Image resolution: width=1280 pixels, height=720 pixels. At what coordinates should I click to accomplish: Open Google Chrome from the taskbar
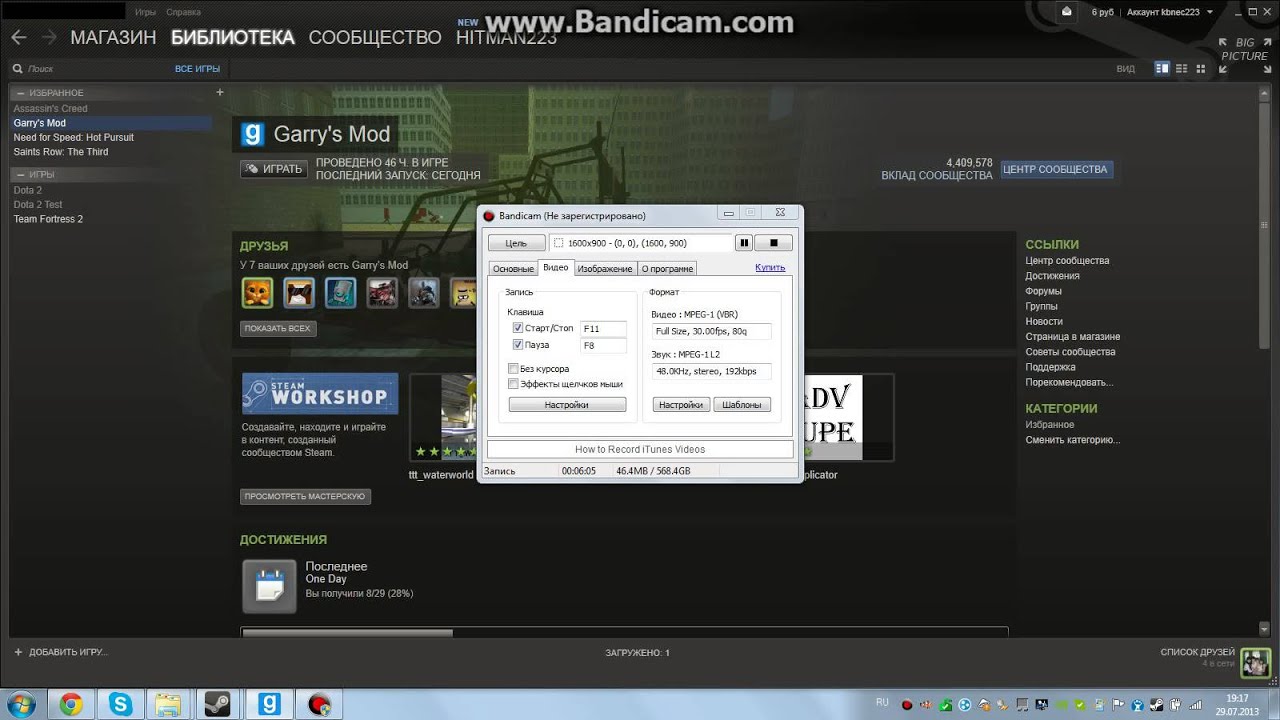[71, 704]
